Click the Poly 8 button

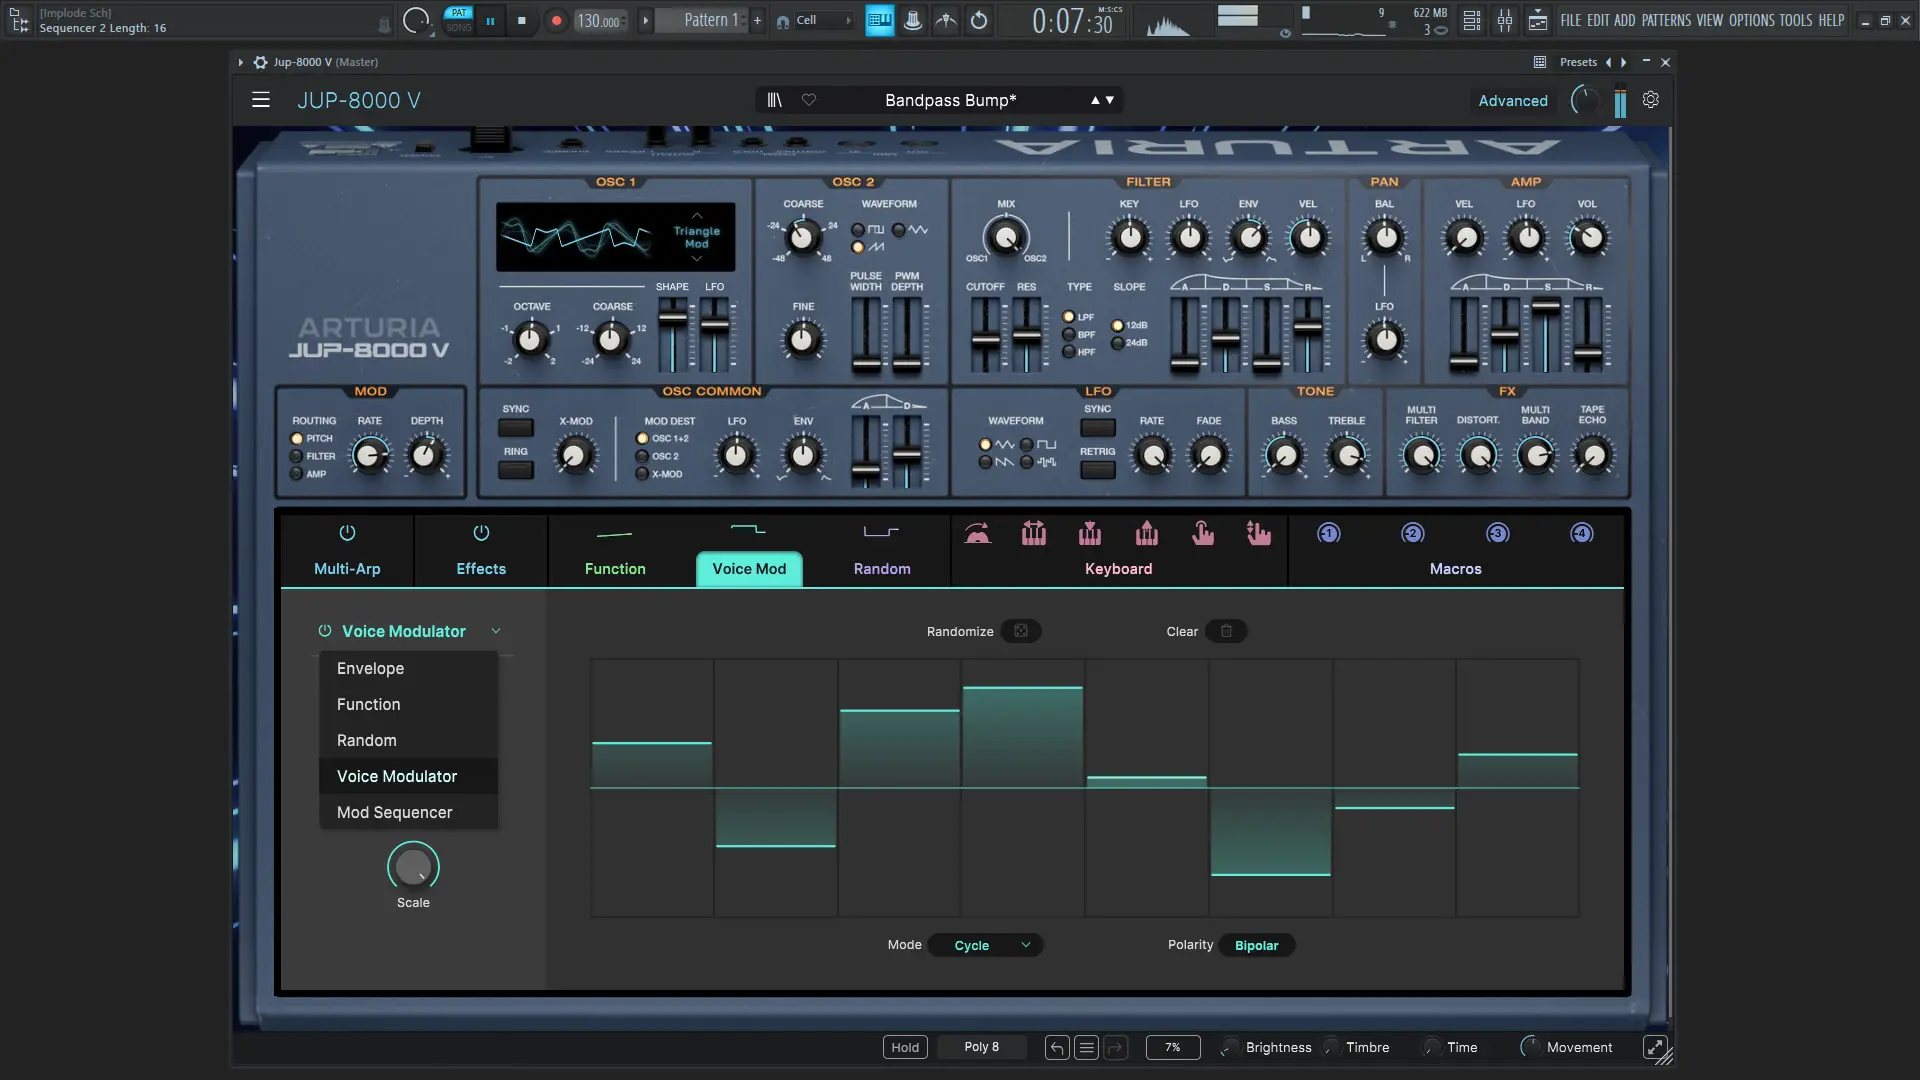(983, 1047)
